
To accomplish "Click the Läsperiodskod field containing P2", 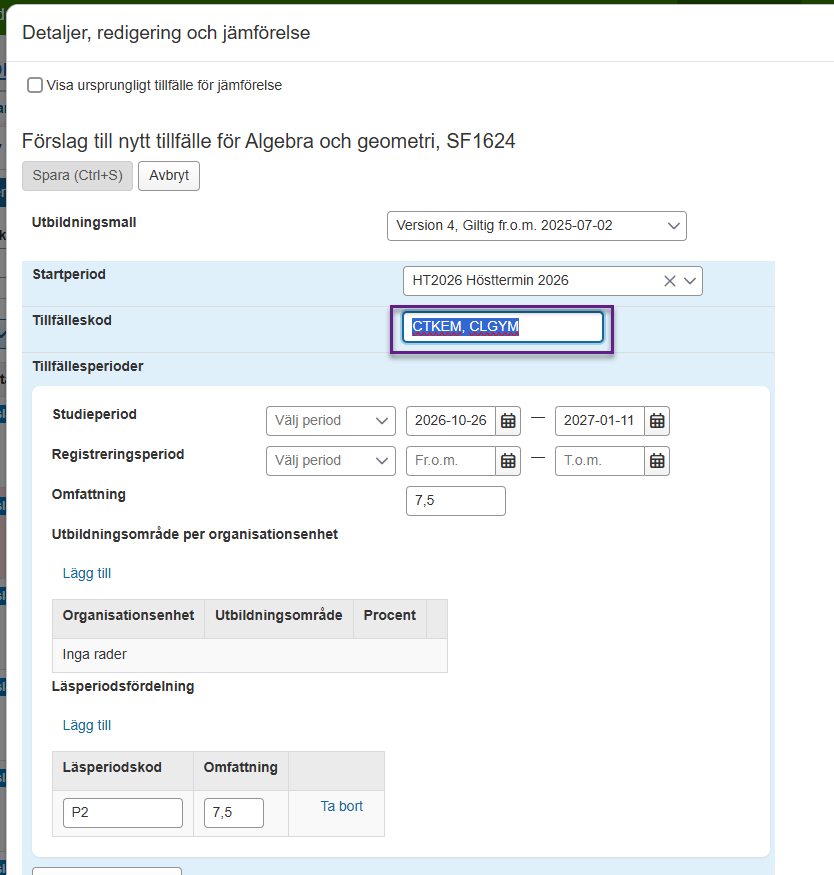I will coord(122,813).
